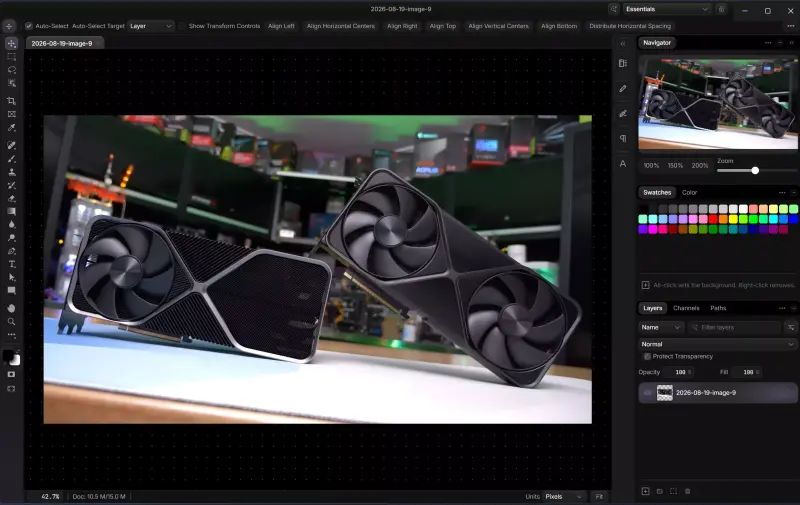Click Distribute Horizontal Spacing button

pyautogui.click(x=630, y=26)
